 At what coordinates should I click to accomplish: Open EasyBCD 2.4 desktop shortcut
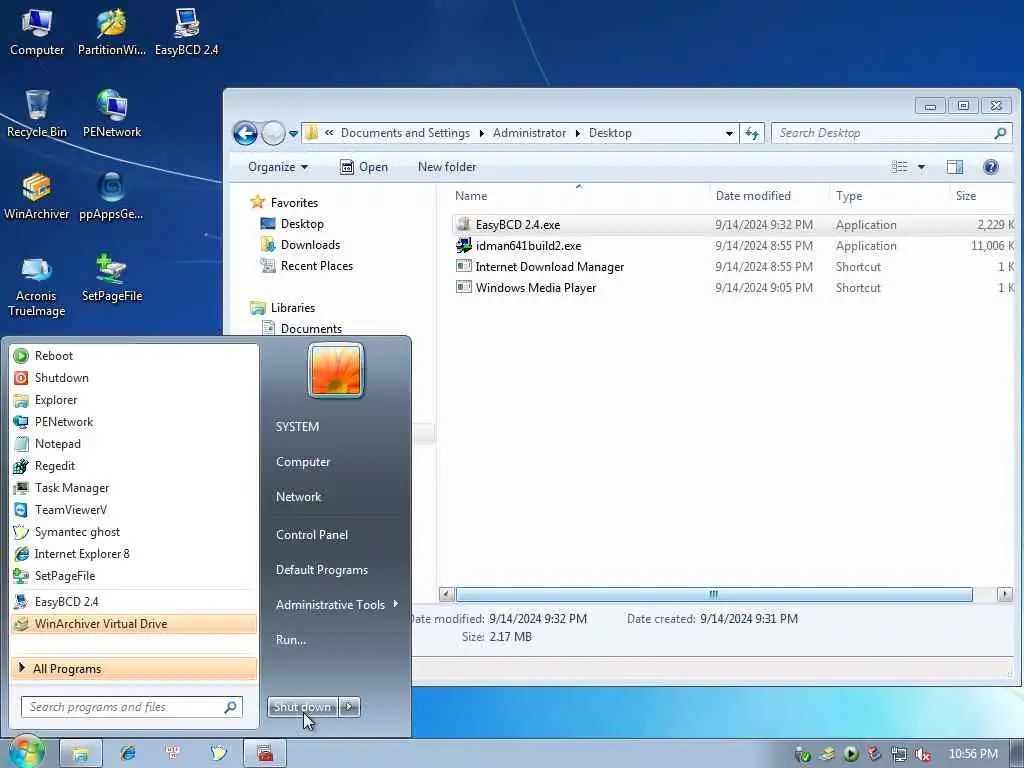click(x=186, y=33)
